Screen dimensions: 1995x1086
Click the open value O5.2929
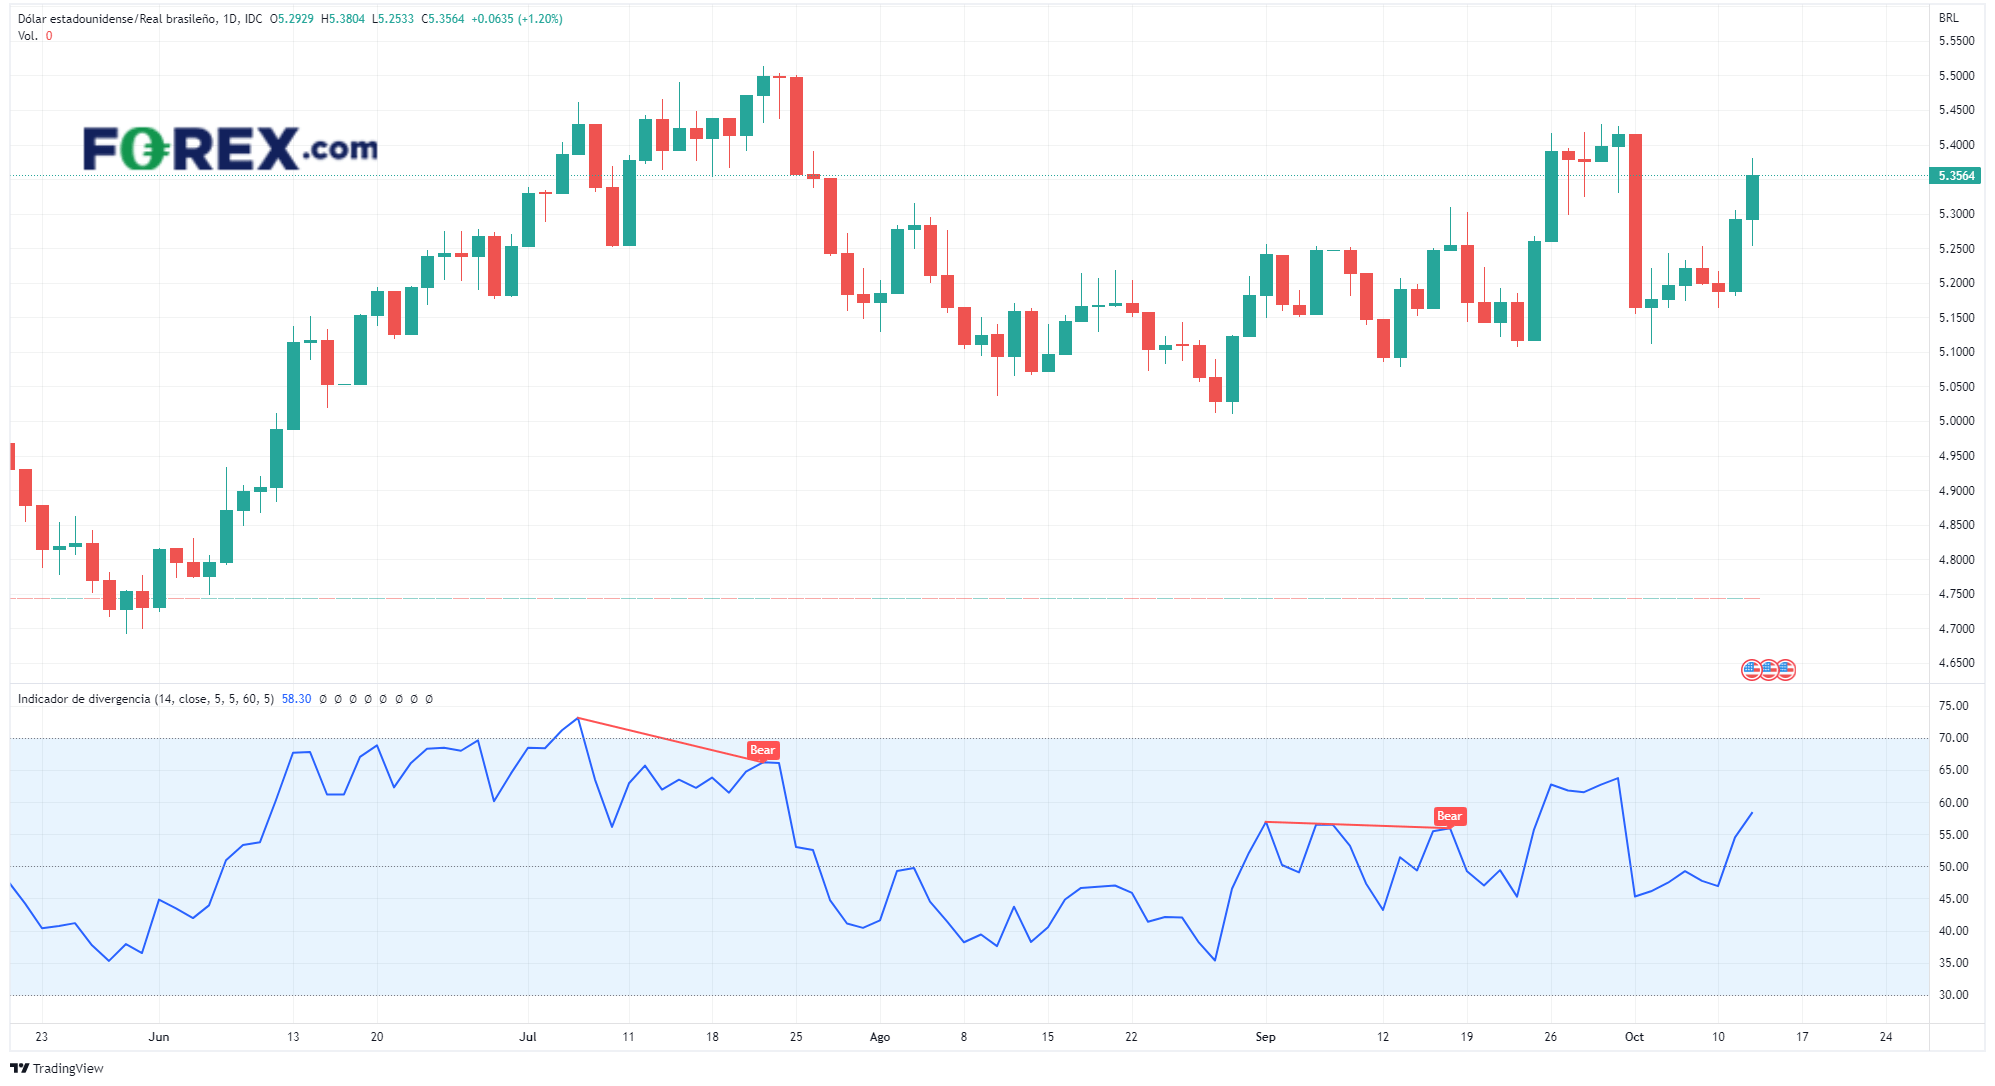click(292, 19)
